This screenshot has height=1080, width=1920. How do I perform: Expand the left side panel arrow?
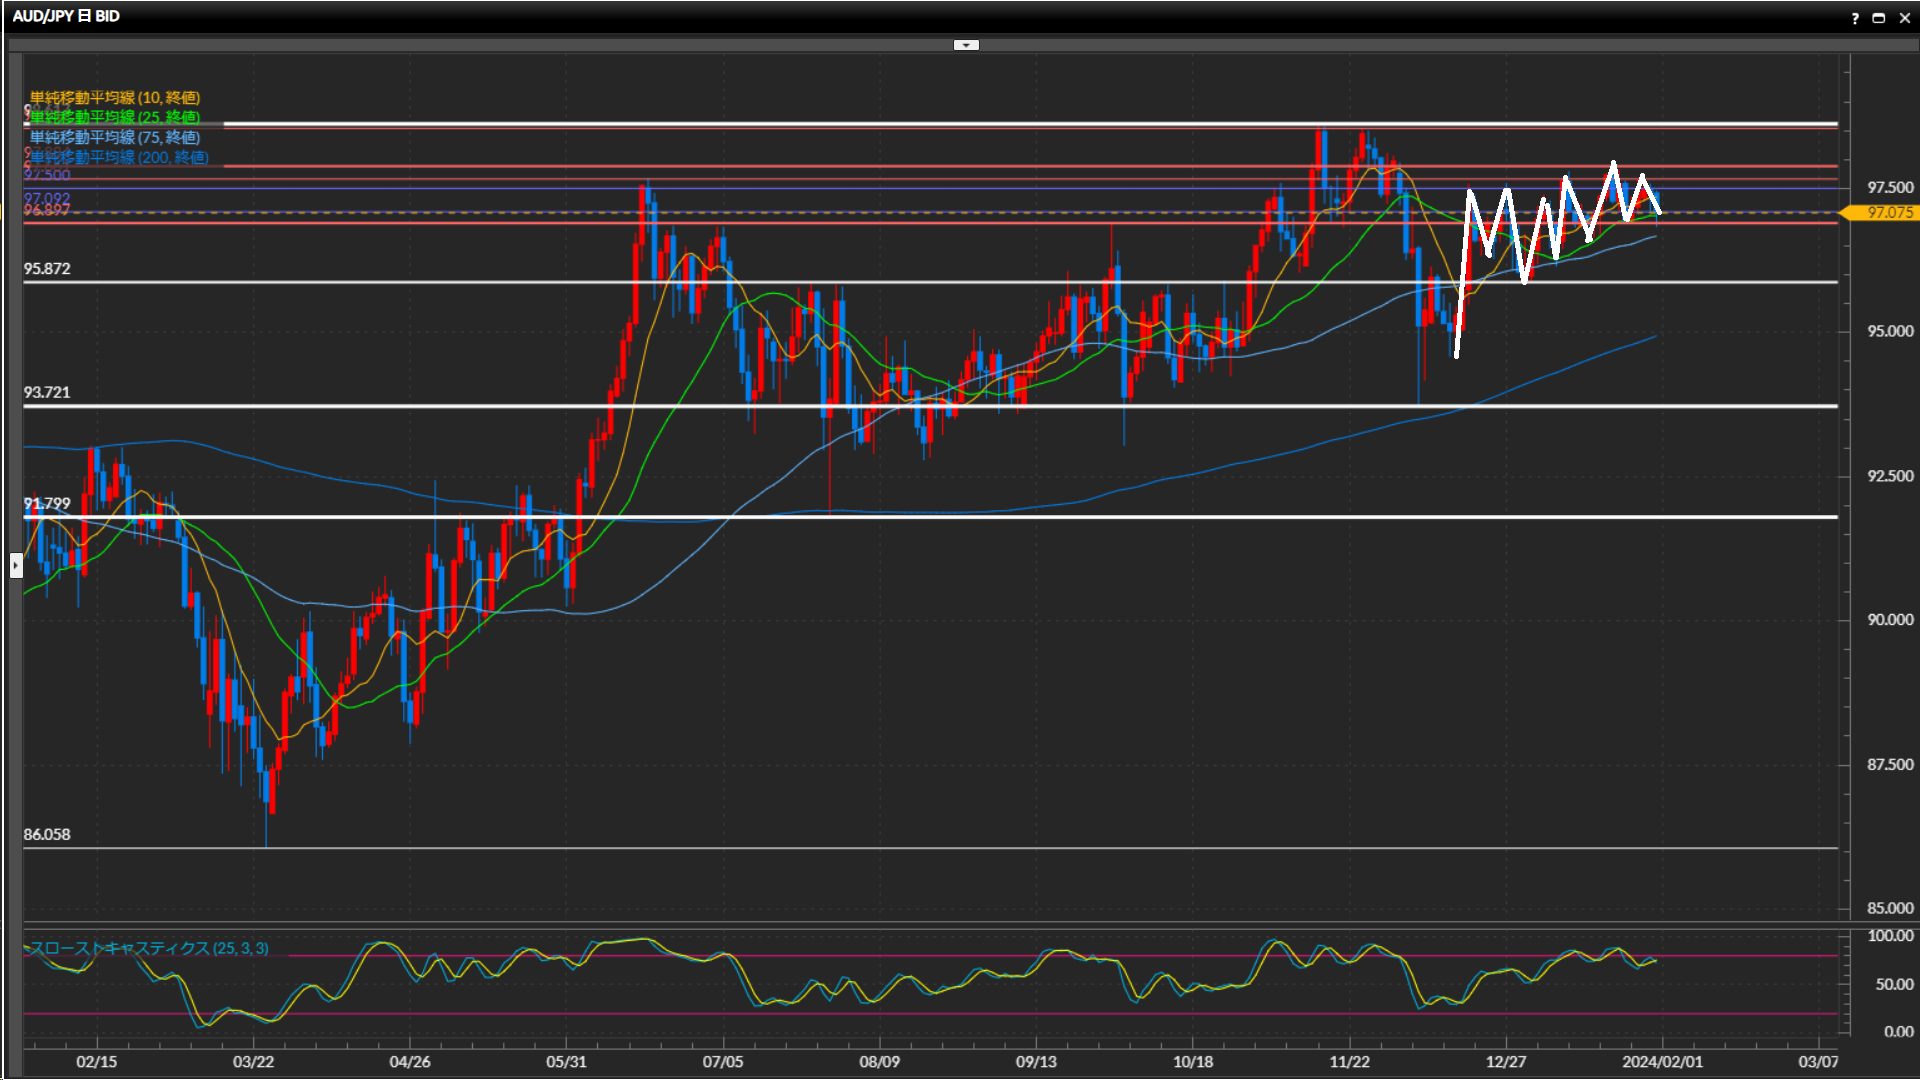[x=16, y=566]
